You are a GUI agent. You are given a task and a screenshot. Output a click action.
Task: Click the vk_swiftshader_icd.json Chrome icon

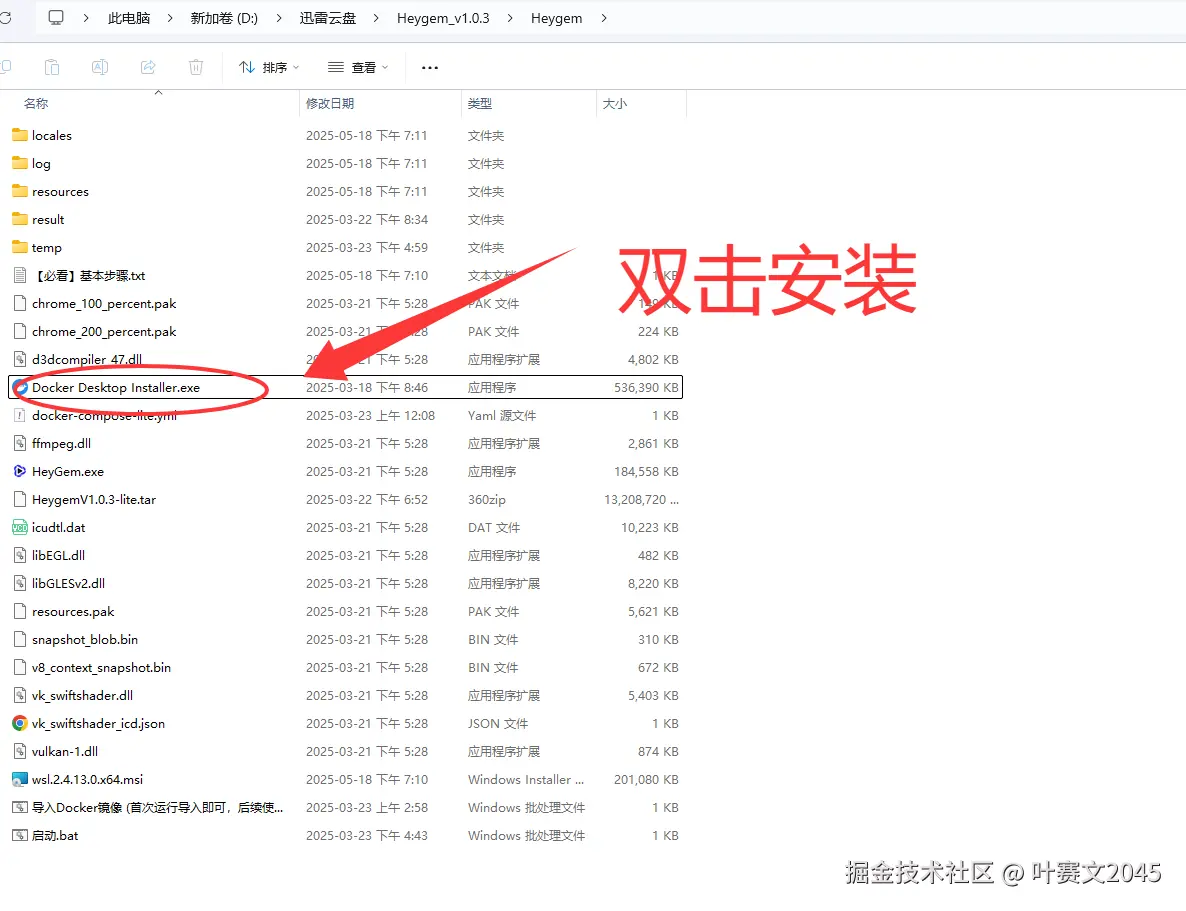click(20, 723)
